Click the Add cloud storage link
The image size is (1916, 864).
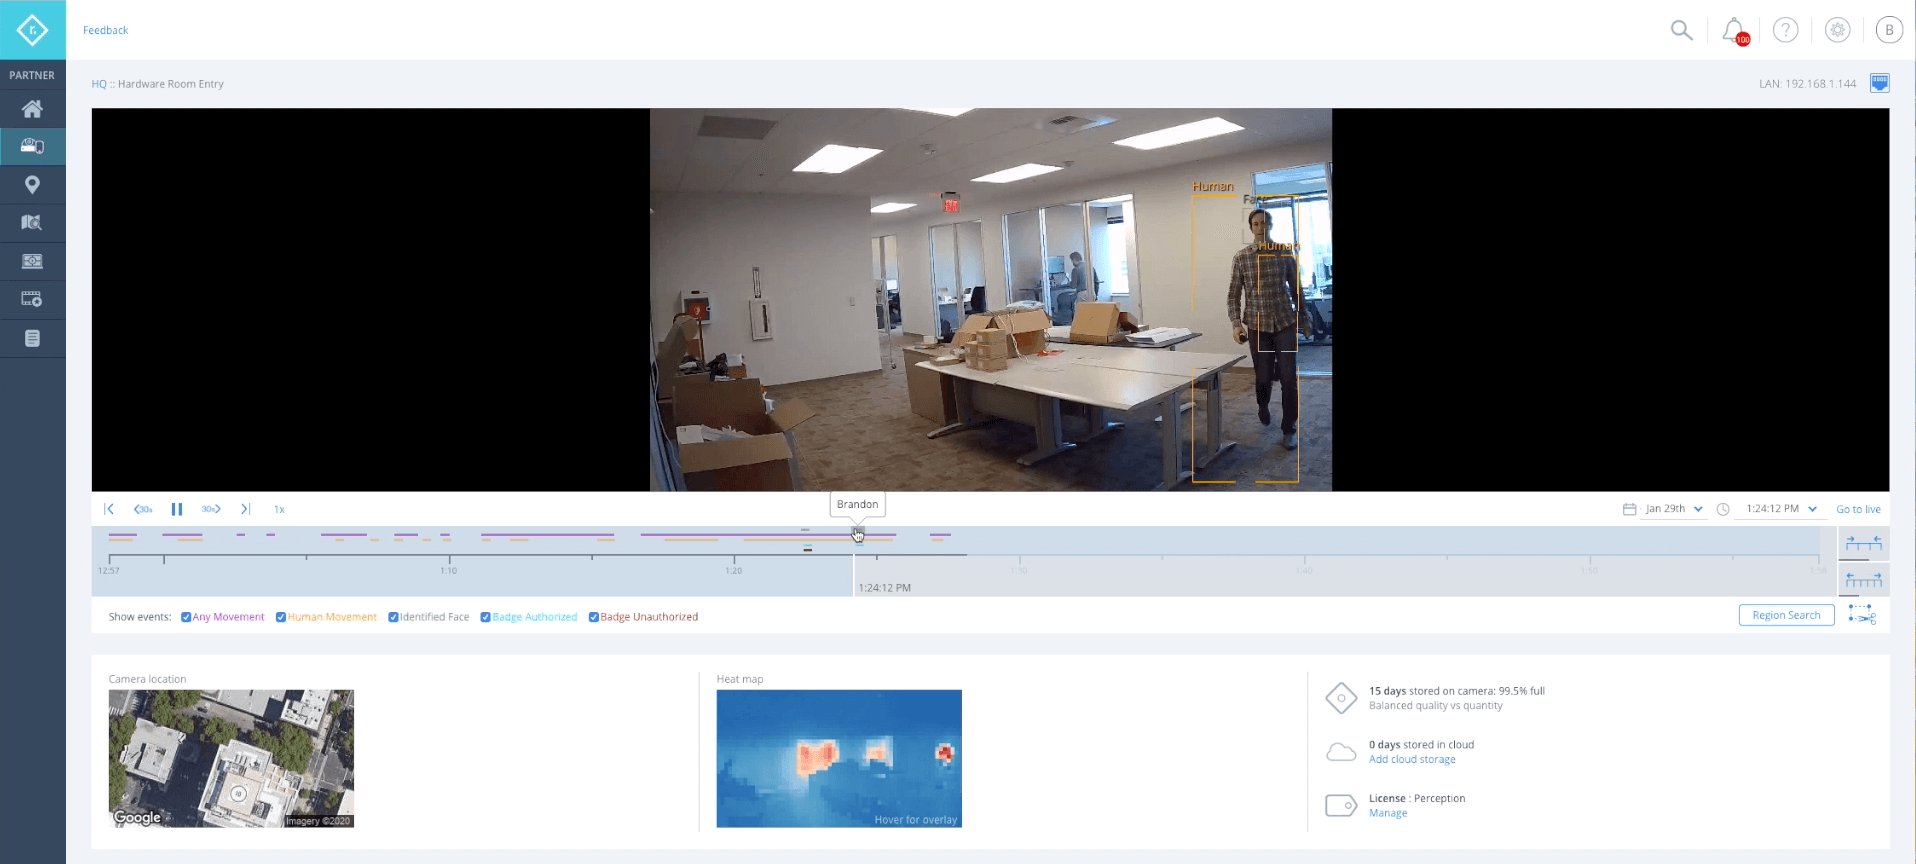(1412, 760)
